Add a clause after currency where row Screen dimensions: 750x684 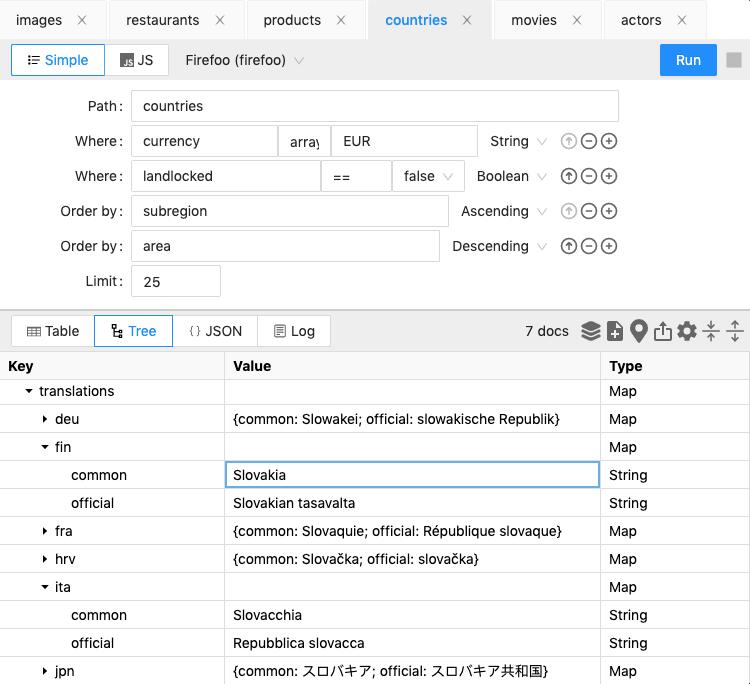tap(608, 141)
